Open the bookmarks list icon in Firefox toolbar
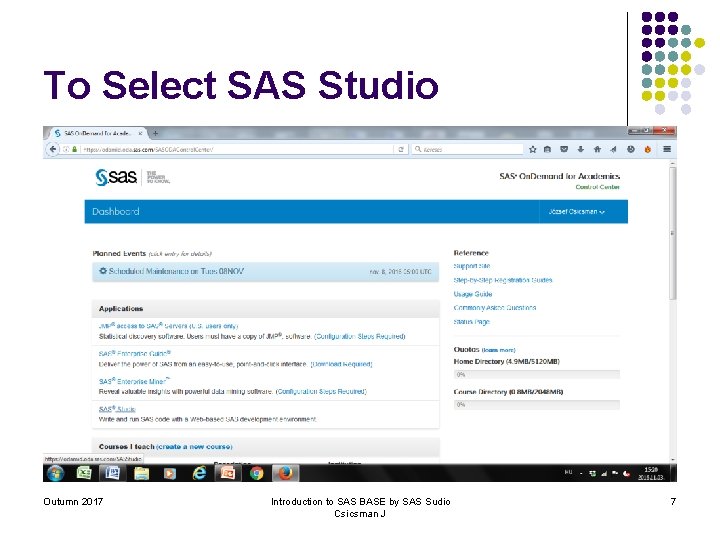Viewport: 720px width, 540px height. 547,150
